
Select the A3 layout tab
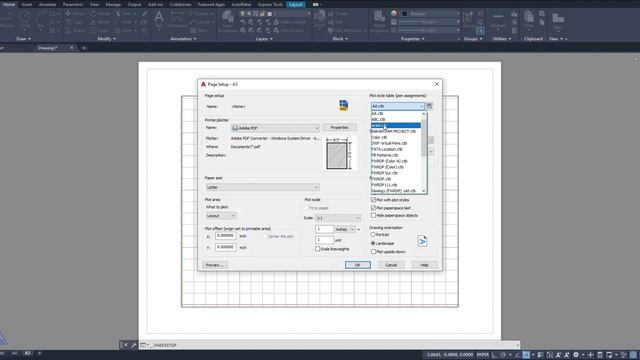tap(28, 353)
